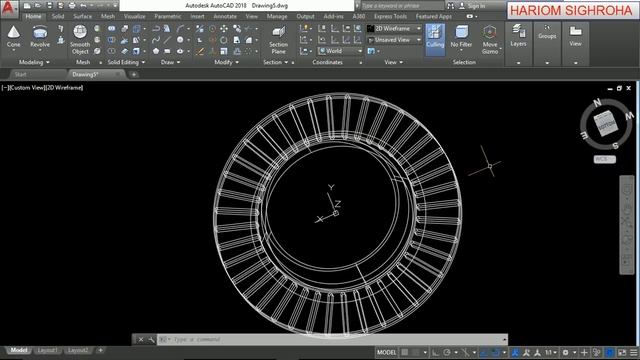
Task: Expand the Draw panel
Action: pos(170,62)
